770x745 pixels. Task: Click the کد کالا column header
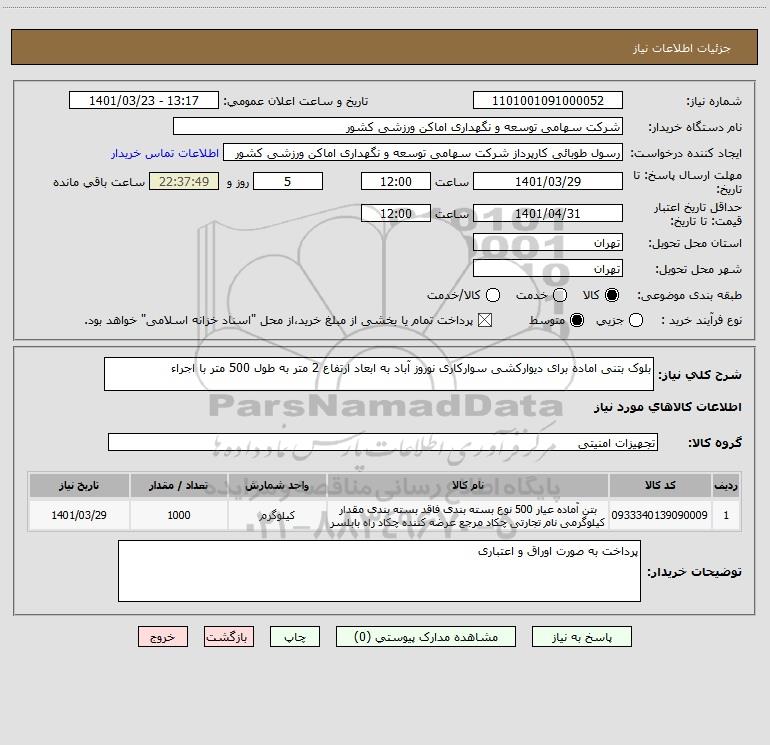660,485
